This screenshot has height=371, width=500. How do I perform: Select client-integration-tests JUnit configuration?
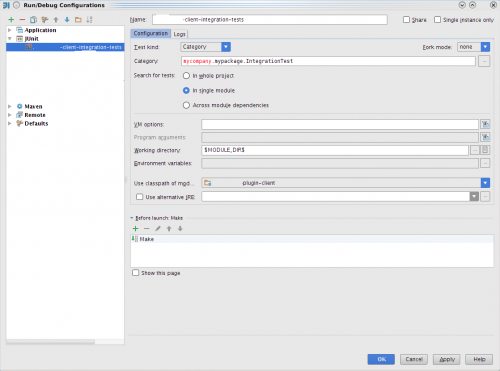(x=65, y=47)
